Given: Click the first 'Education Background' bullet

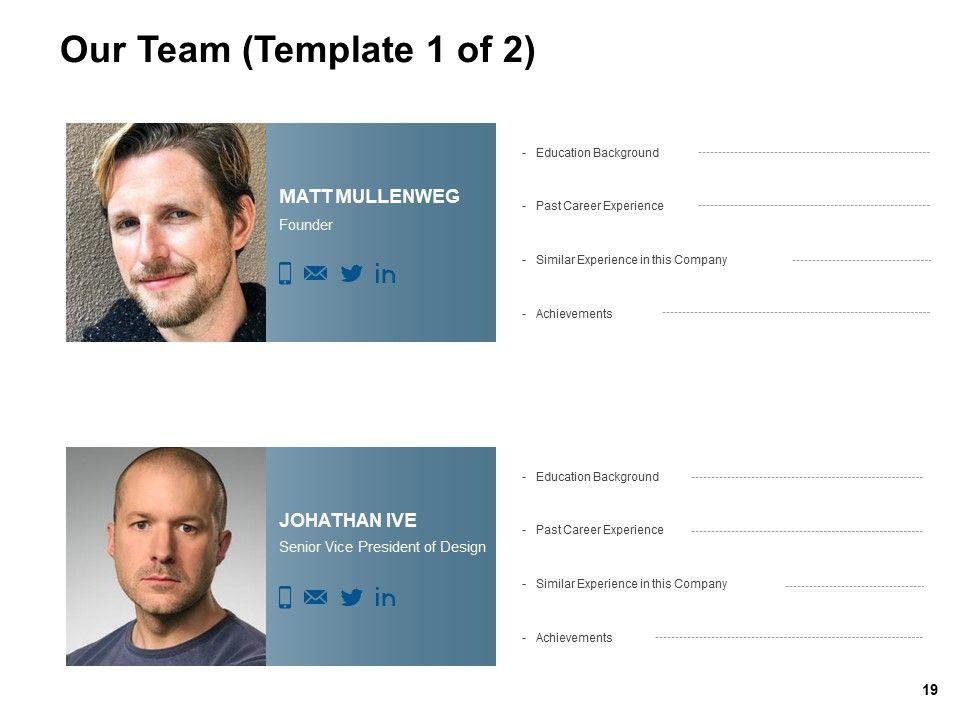Looking at the screenshot, I should point(597,153).
